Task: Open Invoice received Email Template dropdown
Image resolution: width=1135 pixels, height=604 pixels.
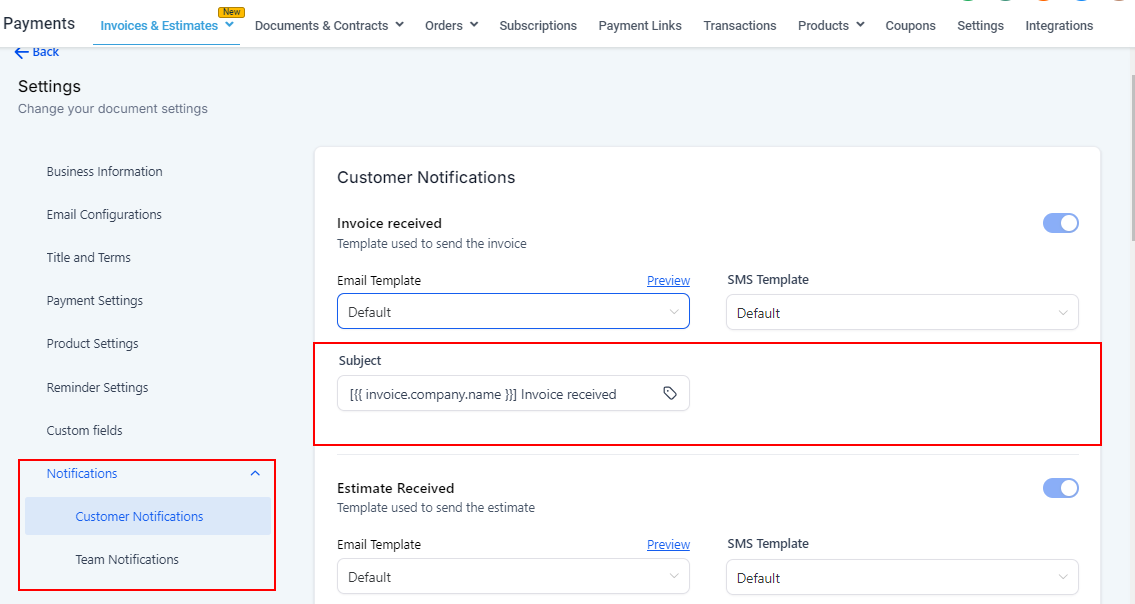Action: tap(513, 311)
